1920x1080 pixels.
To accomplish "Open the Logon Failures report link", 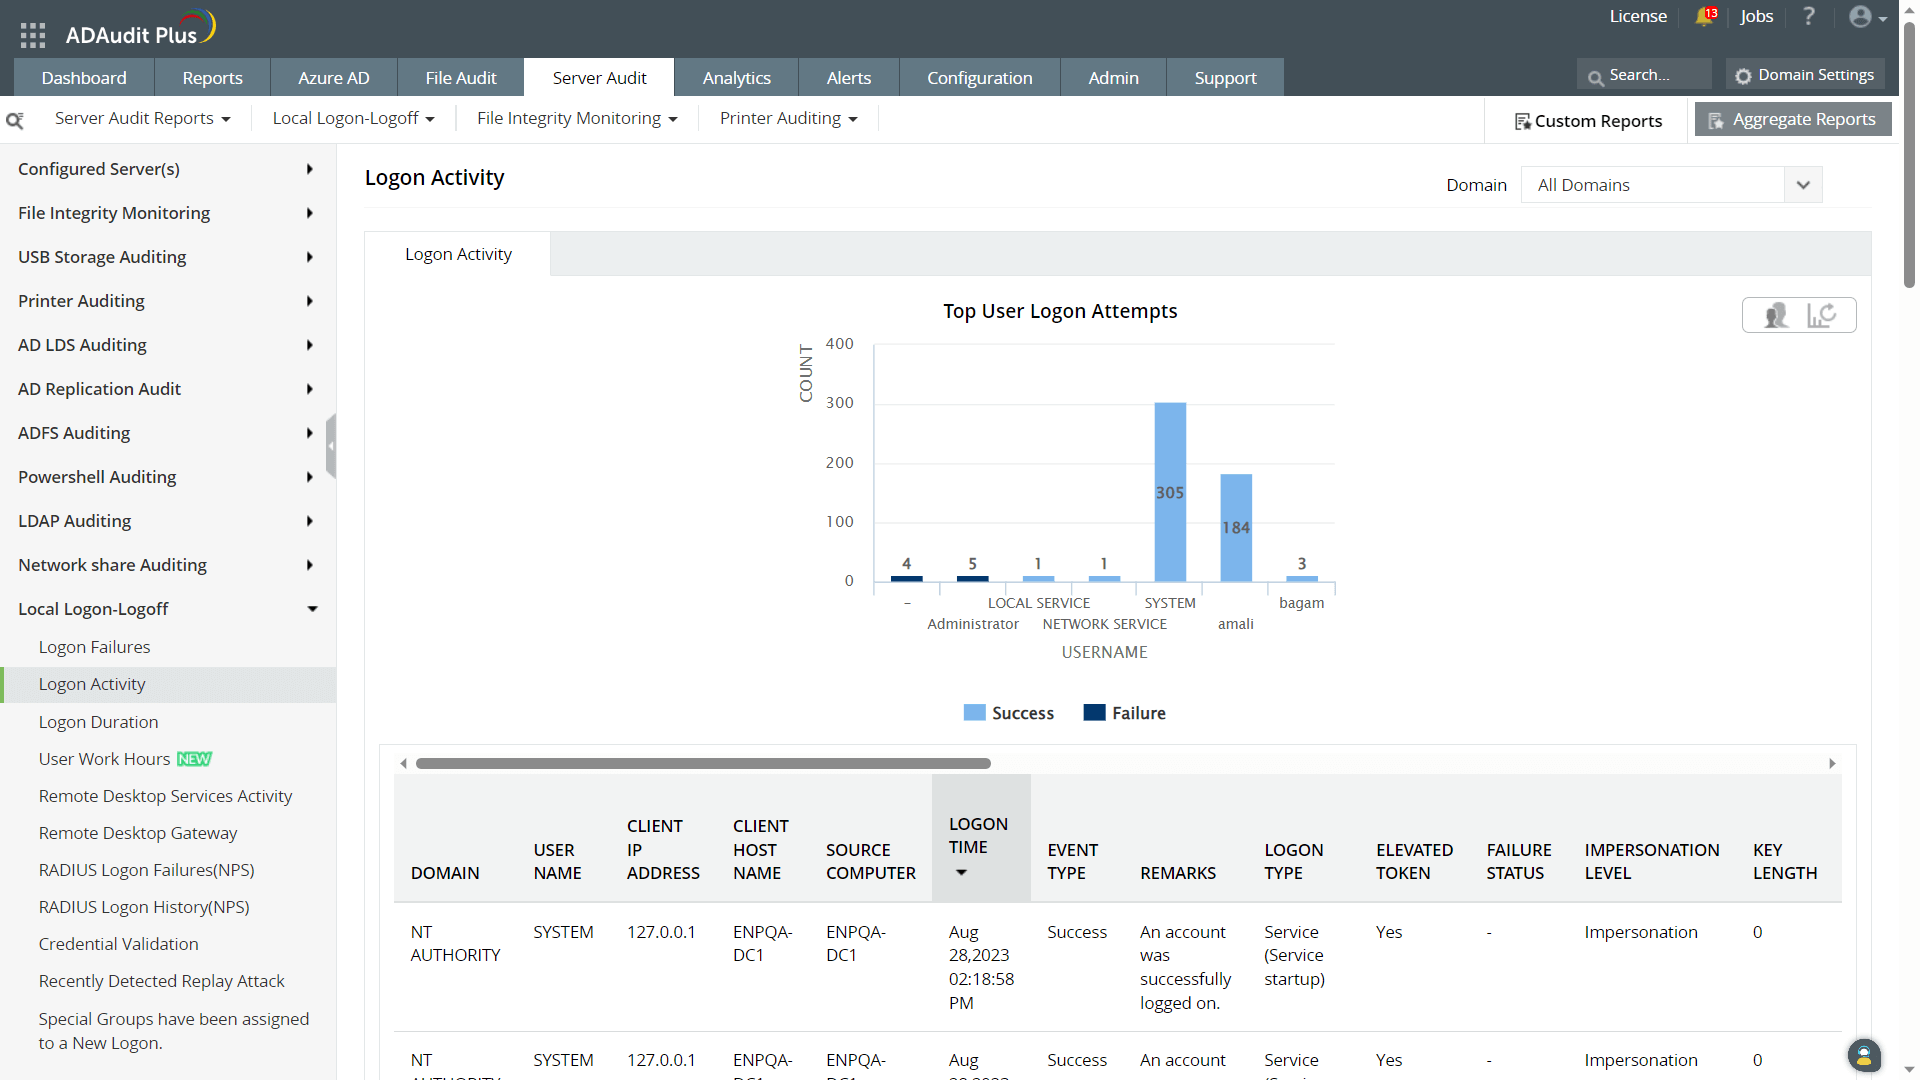I will [x=94, y=647].
